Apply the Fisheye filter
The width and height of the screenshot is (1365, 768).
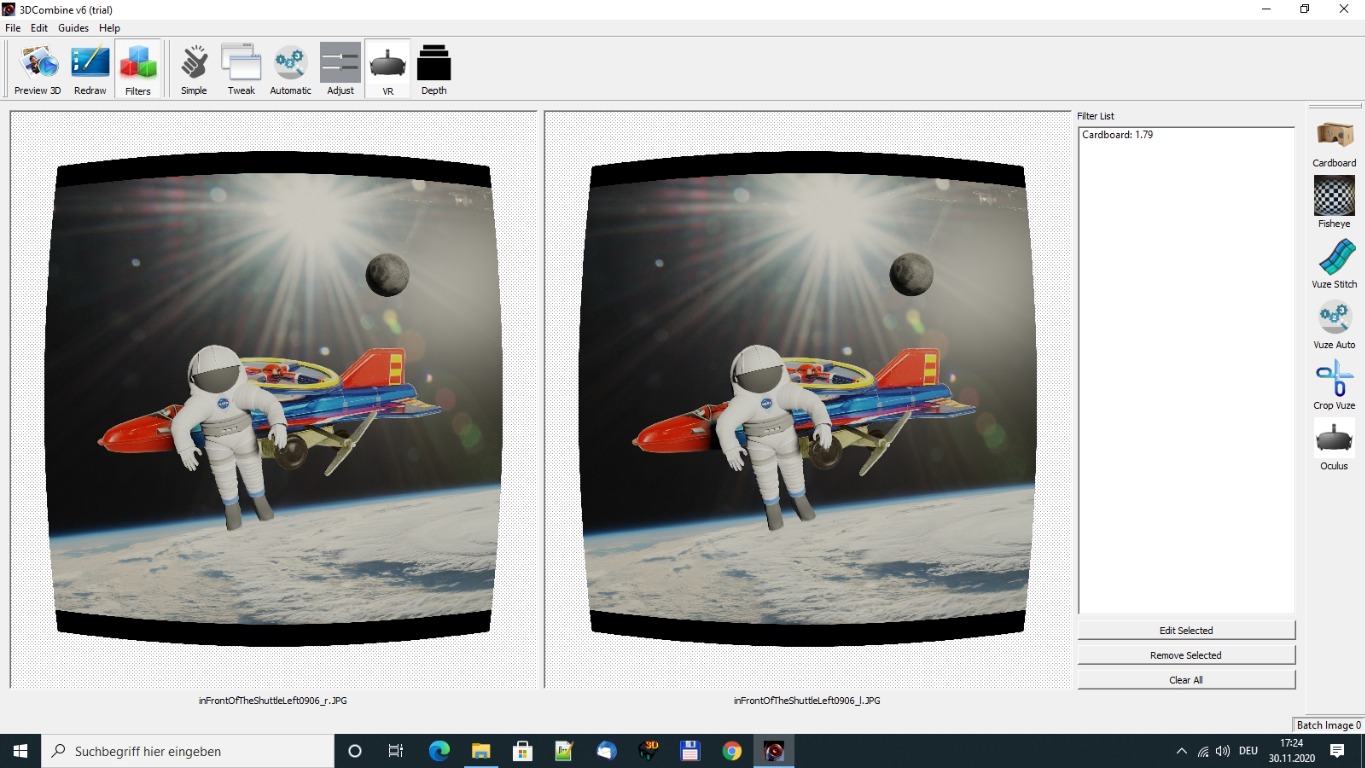point(1334,203)
